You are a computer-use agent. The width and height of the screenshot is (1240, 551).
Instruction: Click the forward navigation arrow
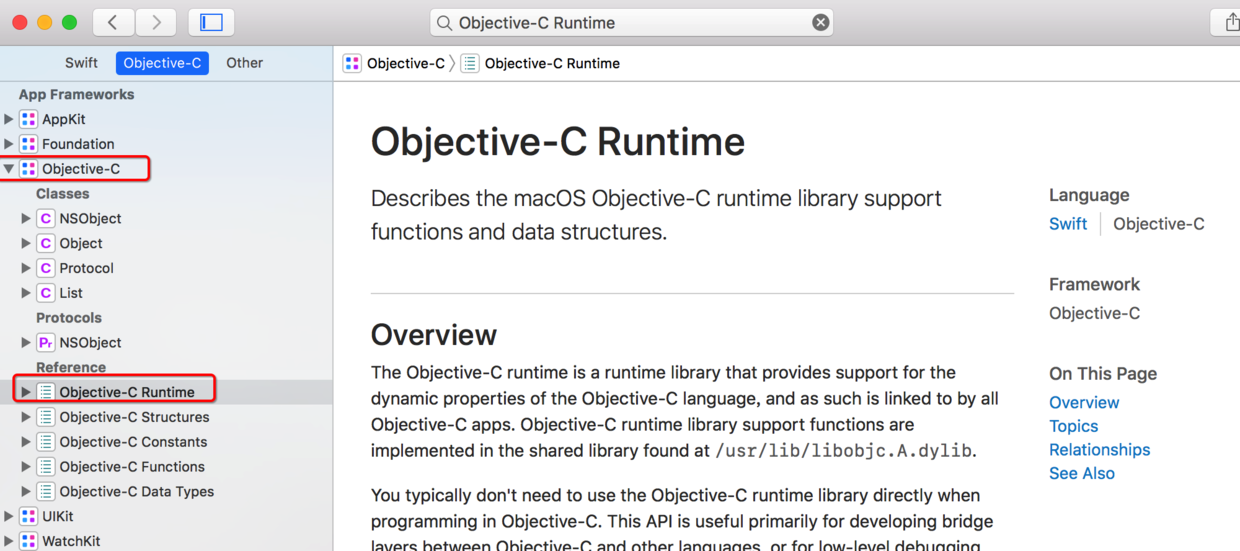pyautogui.click(x=155, y=22)
